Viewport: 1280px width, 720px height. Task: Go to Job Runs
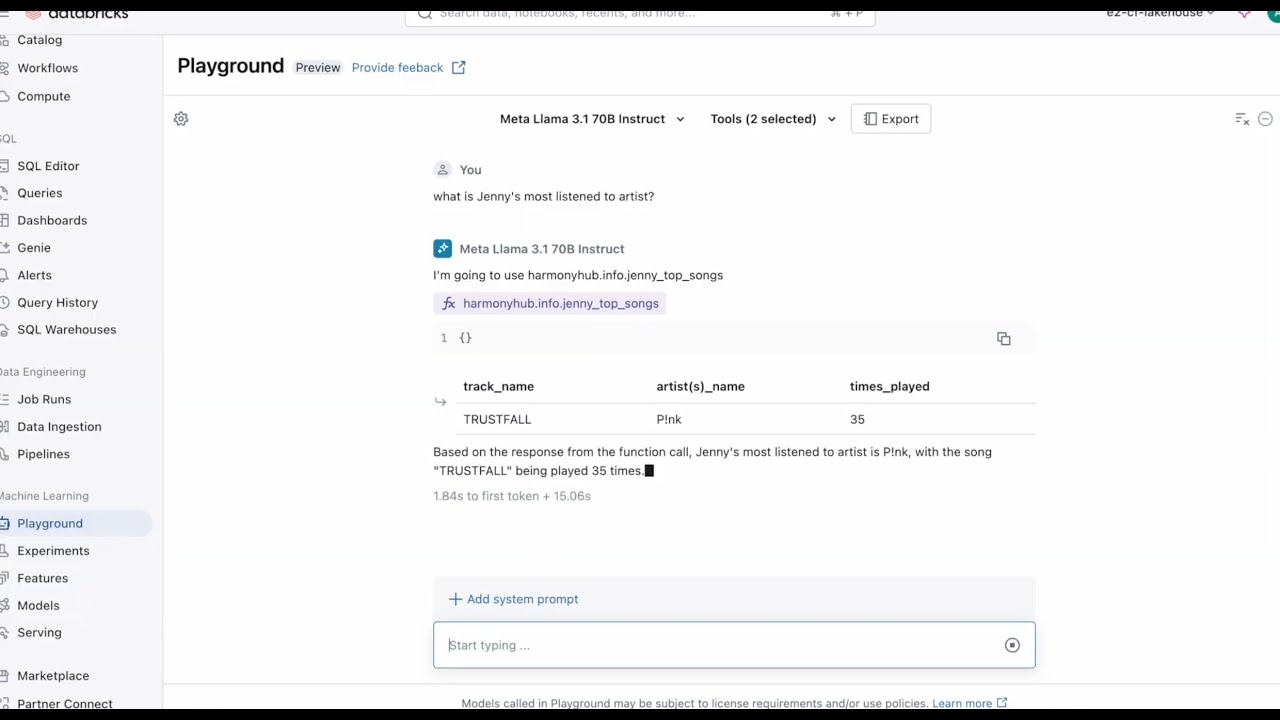(44, 399)
